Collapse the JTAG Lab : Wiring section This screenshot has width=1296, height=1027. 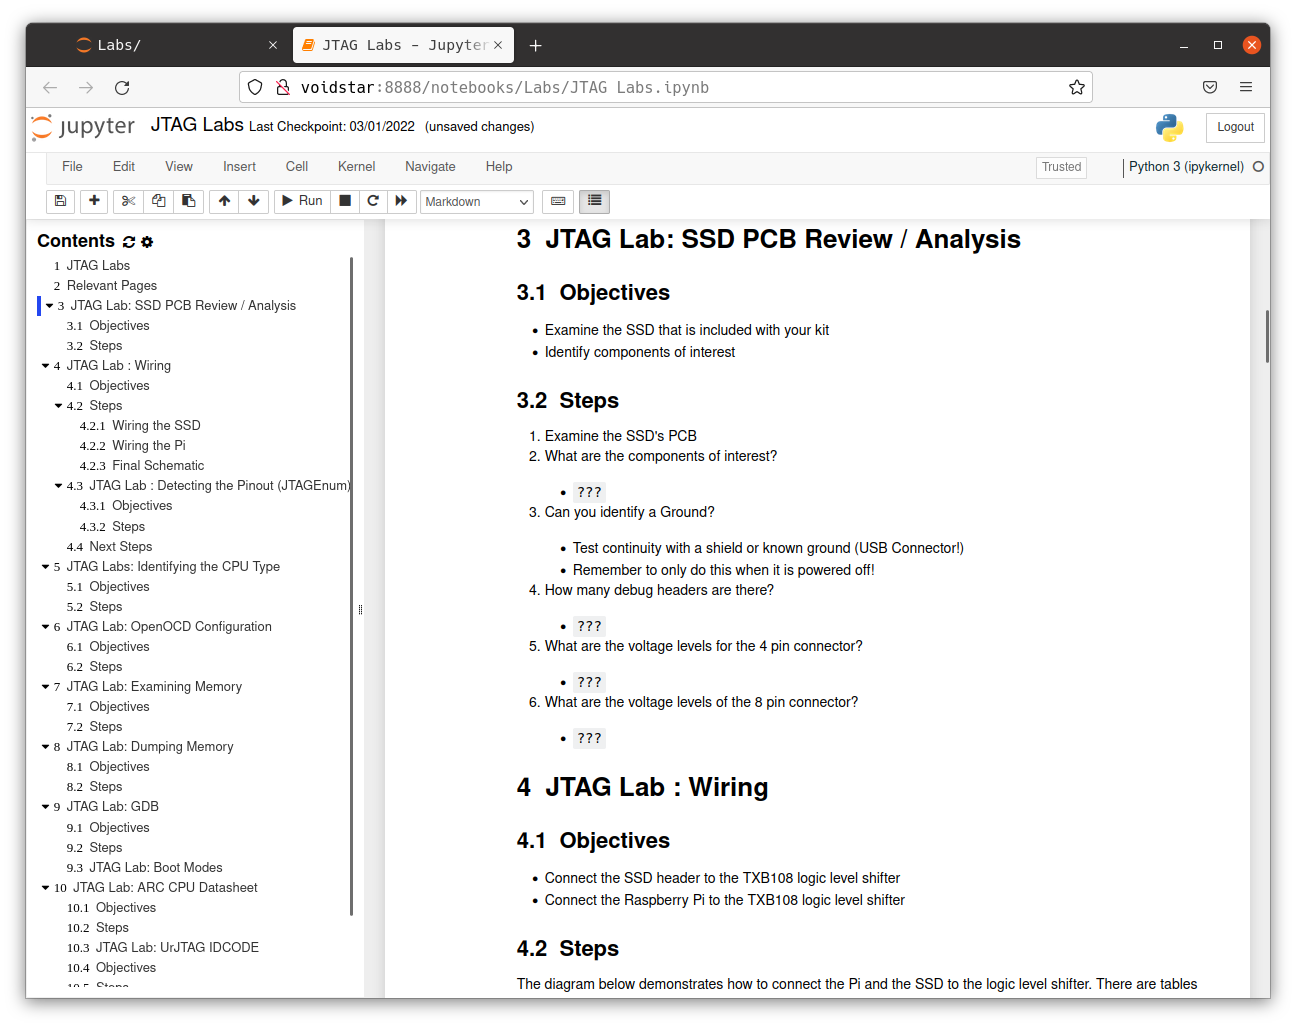coord(45,366)
